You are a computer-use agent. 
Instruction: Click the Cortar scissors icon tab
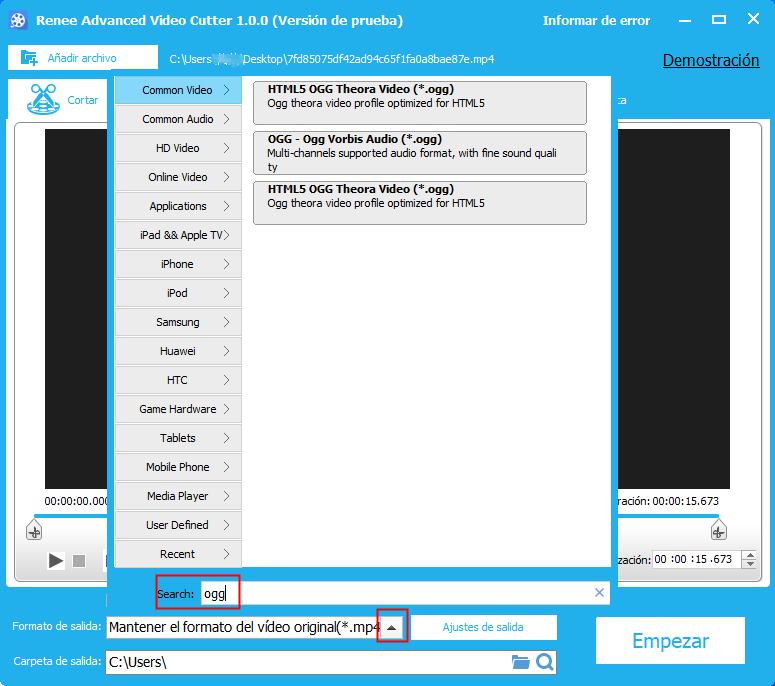[42, 100]
